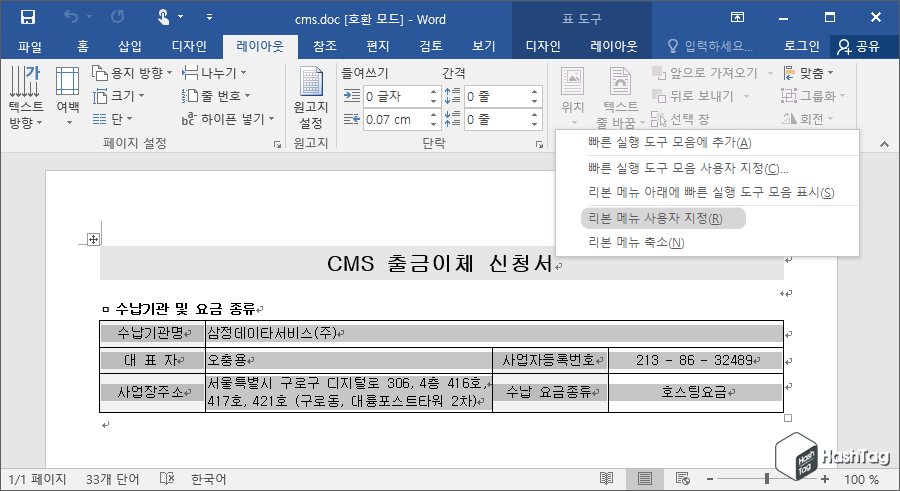This screenshot has width=900, height=491.
Task: Click zoom out minus button
Action: (x=710, y=479)
